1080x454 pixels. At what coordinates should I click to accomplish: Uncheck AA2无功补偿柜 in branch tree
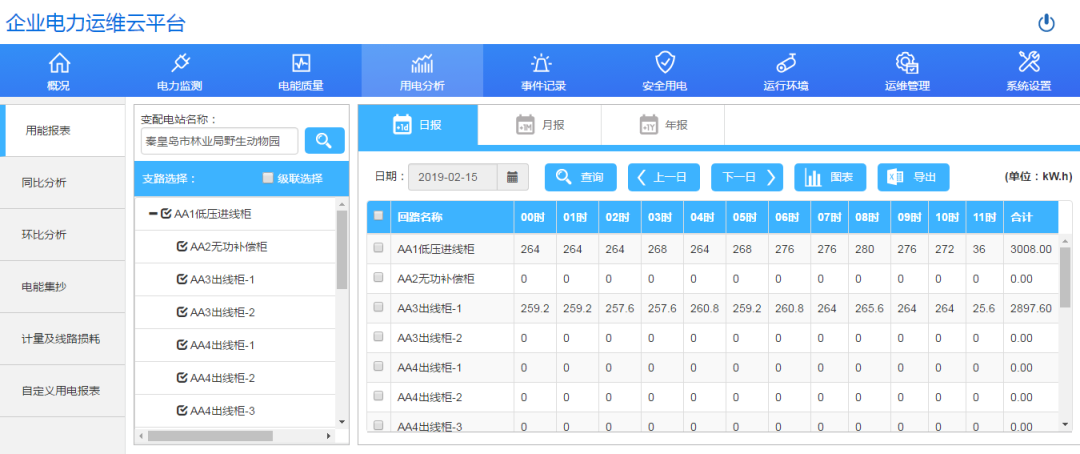click(183, 247)
